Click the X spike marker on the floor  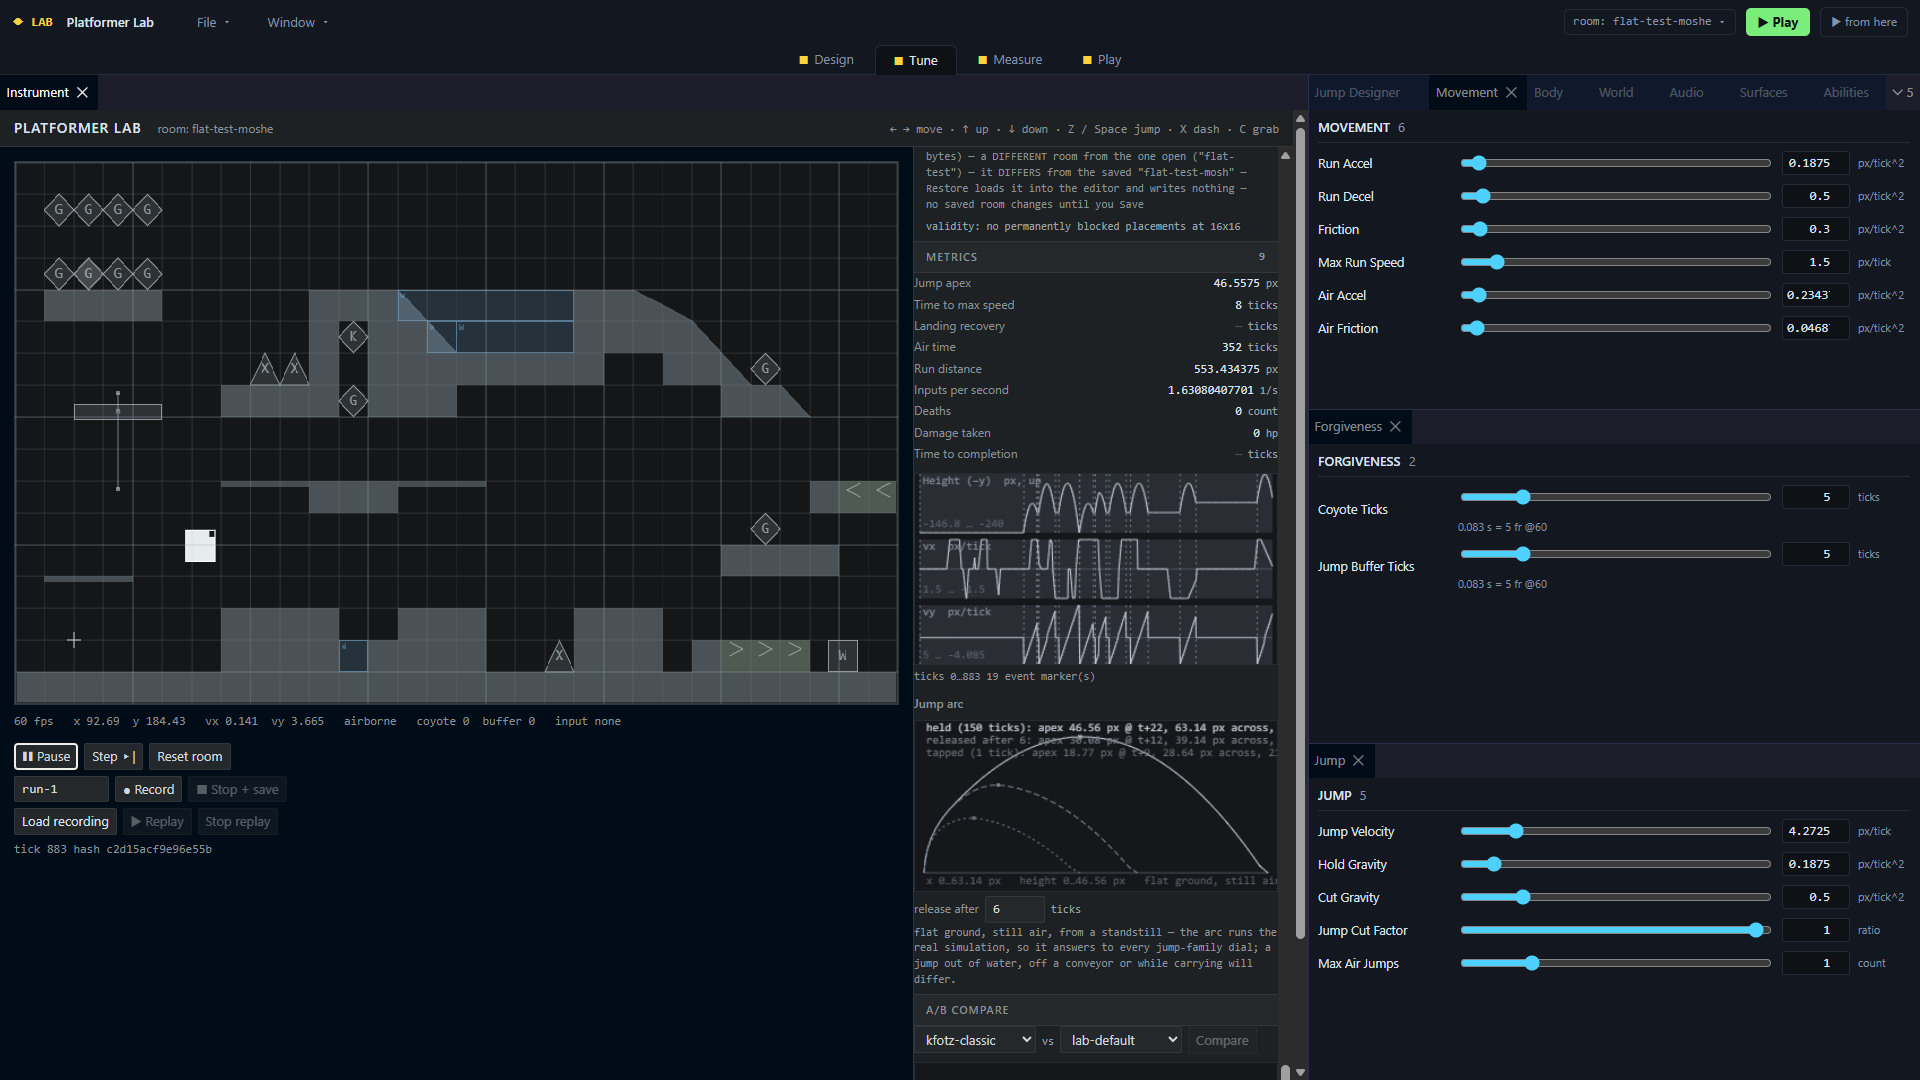tap(559, 656)
